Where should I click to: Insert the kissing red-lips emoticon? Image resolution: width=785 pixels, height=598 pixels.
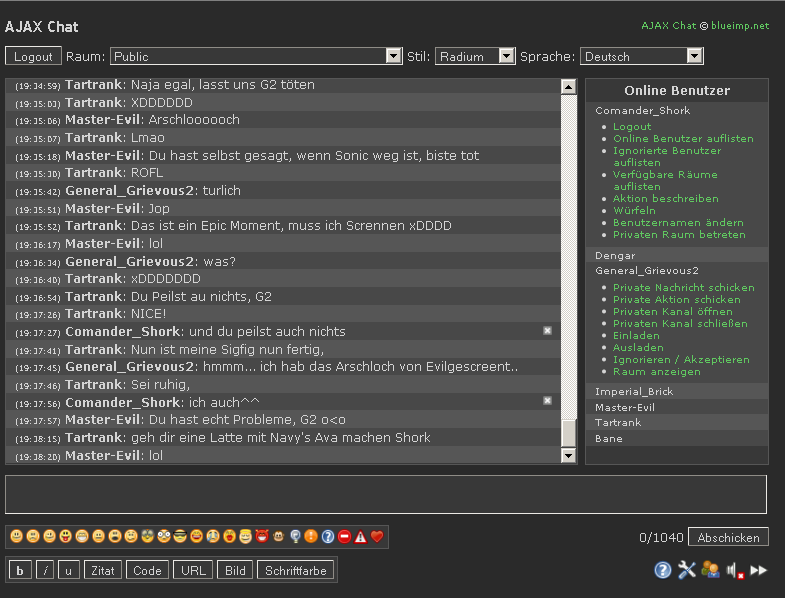click(x=229, y=537)
